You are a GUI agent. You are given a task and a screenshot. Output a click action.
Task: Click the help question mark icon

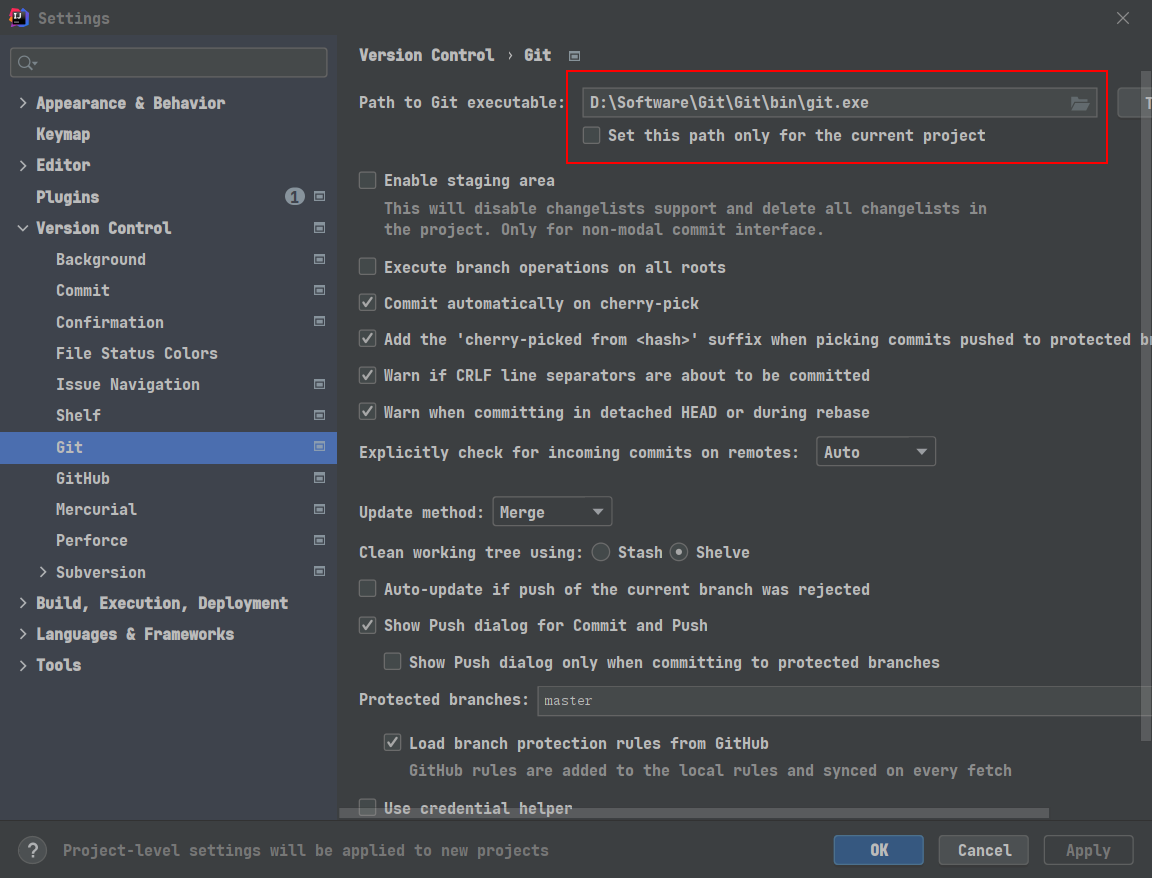pyautogui.click(x=32, y=851)
